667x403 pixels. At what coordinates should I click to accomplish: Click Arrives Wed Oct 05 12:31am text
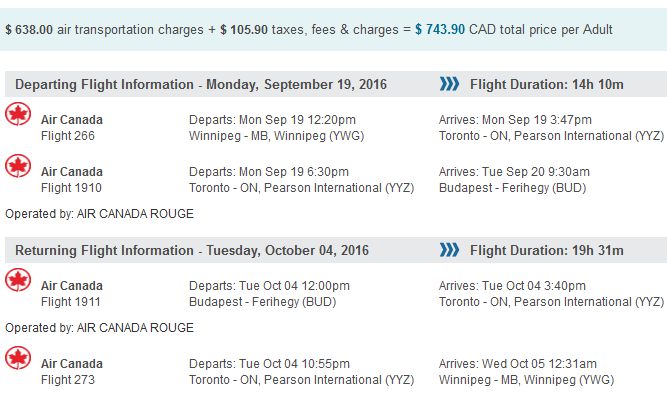pyautogui.click(x=518, y=364)
